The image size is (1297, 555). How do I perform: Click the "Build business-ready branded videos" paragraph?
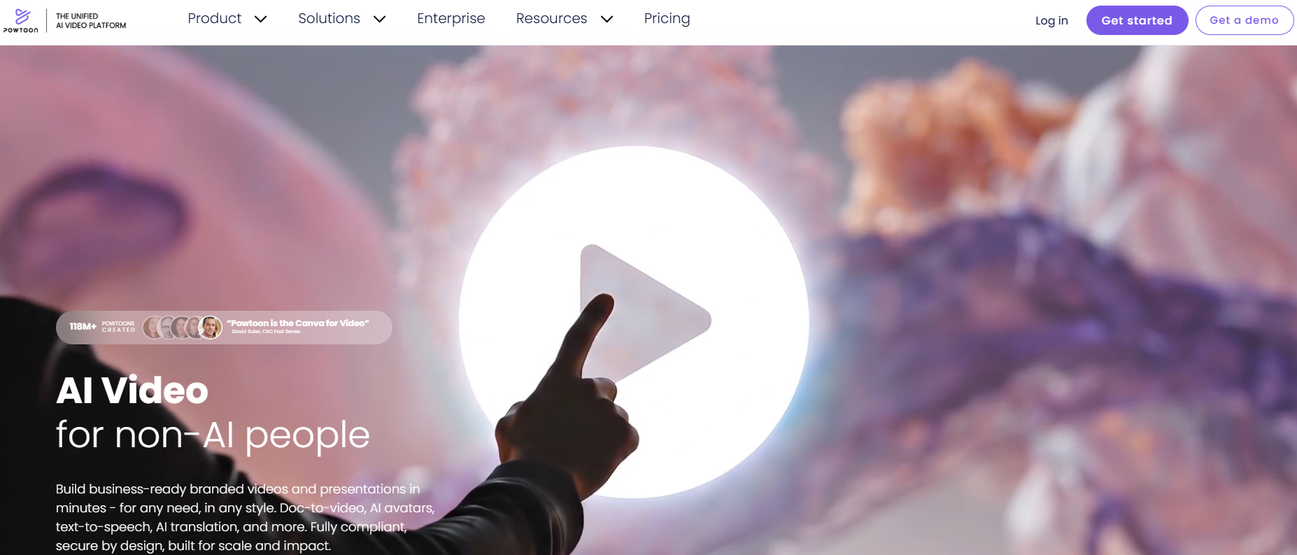[x=245, y=517]
